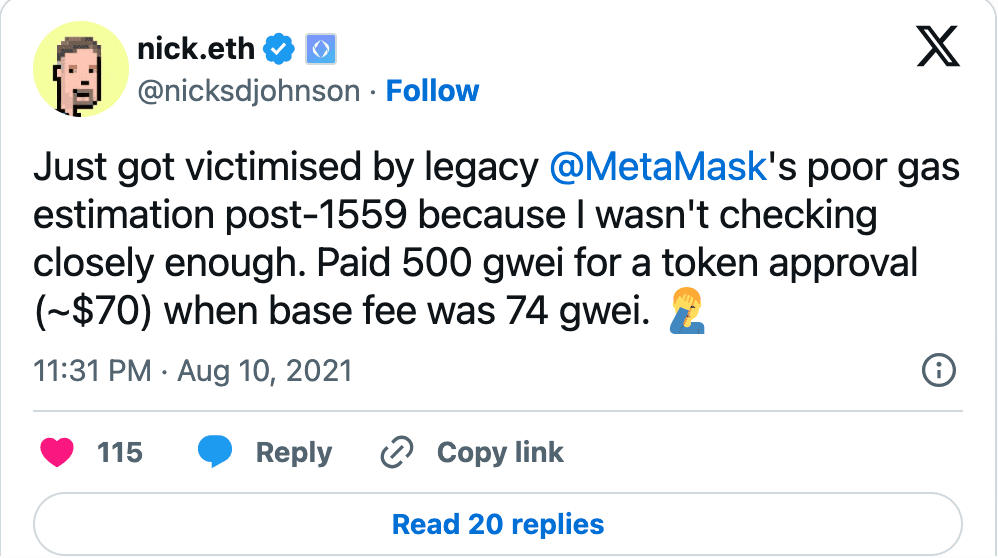Like the tweet with the heart icon
The image size is (998, 558).
58,452
